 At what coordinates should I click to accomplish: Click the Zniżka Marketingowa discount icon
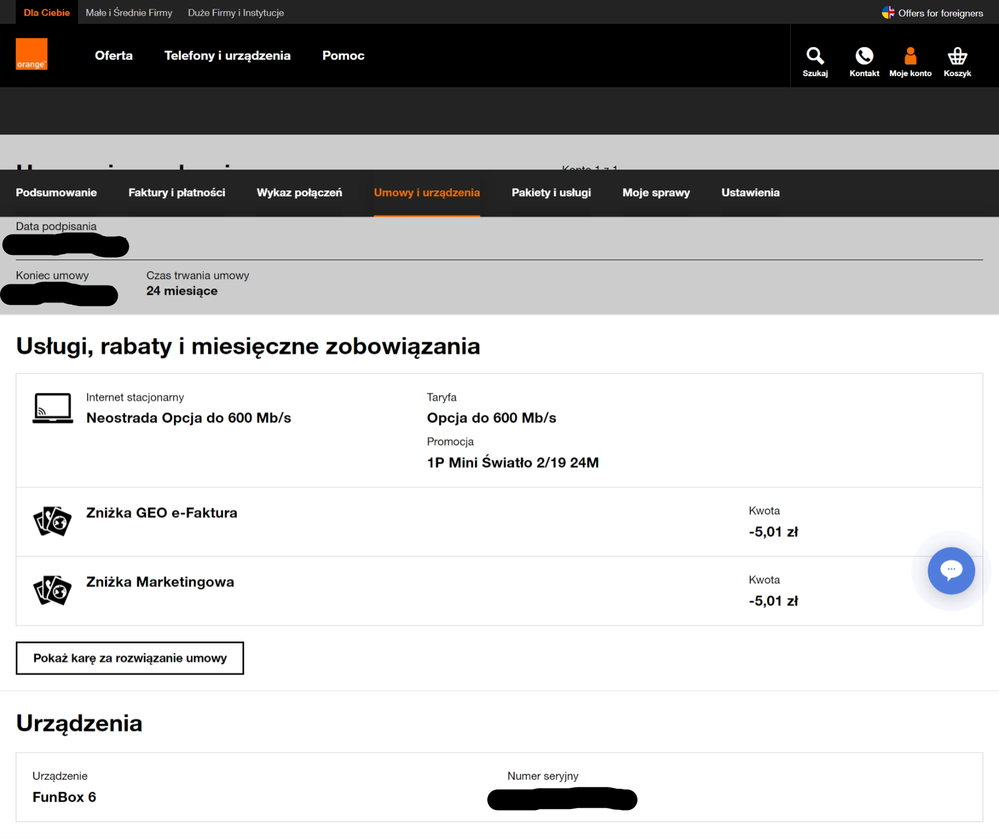point(52,590)
